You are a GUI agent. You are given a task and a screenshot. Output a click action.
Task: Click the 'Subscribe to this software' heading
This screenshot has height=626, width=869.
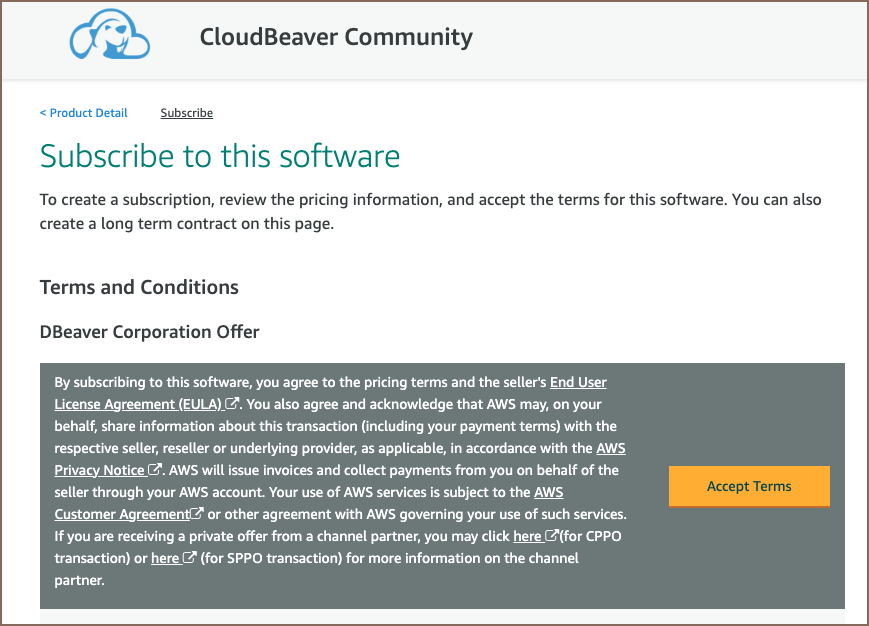pyautogui.click(x=220, y=156)
